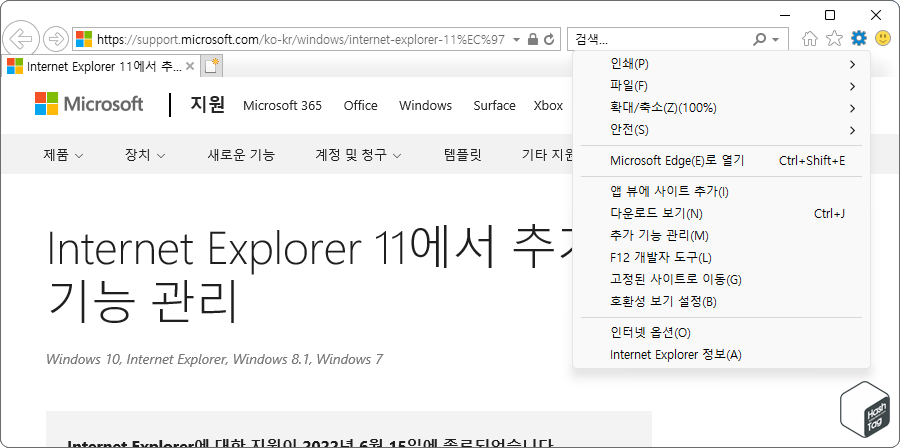This screenshot has width=900, height=448.
Task: Expand the 계정 및 청구 dropdown
Action: [358, 154]
